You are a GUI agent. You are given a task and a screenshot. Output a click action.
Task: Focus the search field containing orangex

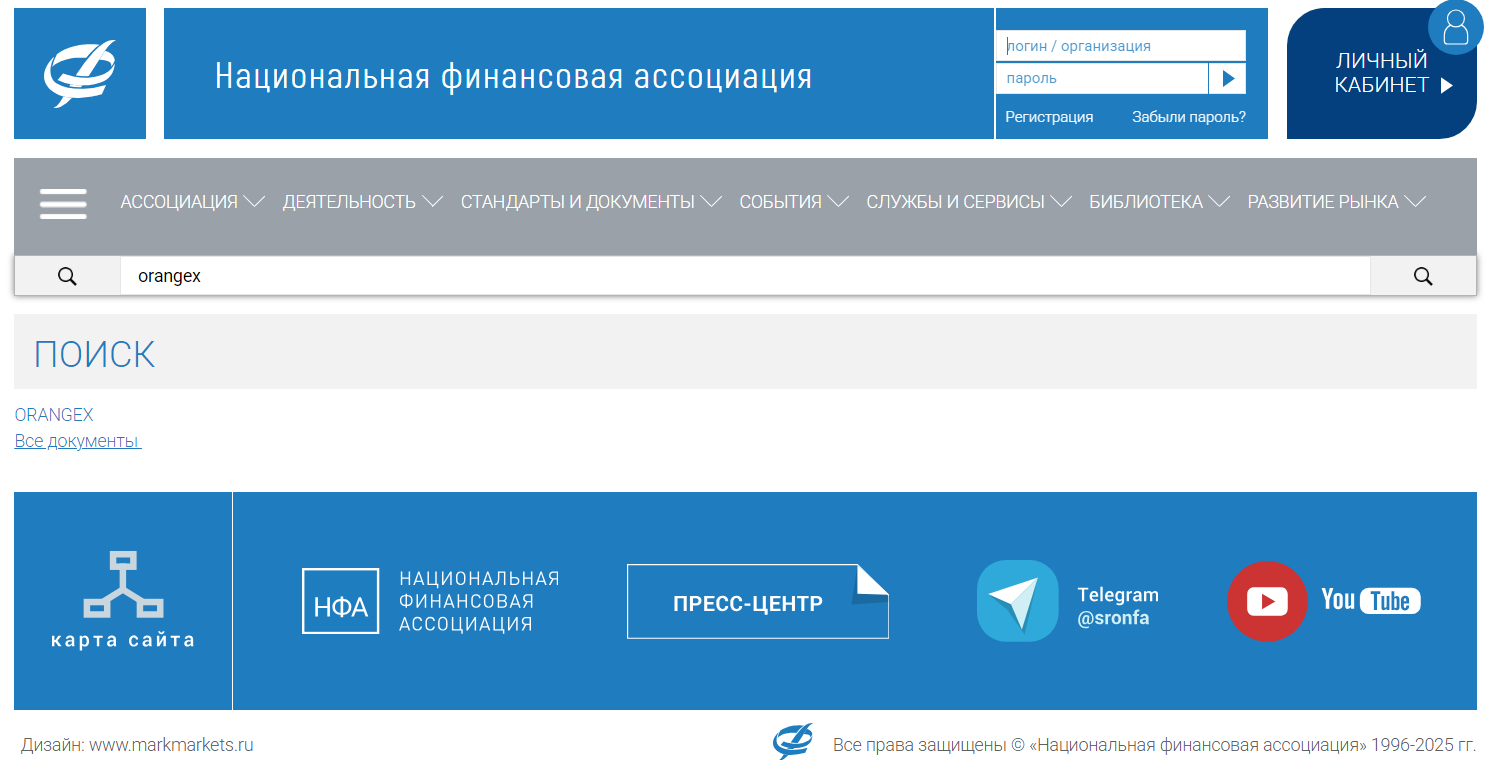745,276
